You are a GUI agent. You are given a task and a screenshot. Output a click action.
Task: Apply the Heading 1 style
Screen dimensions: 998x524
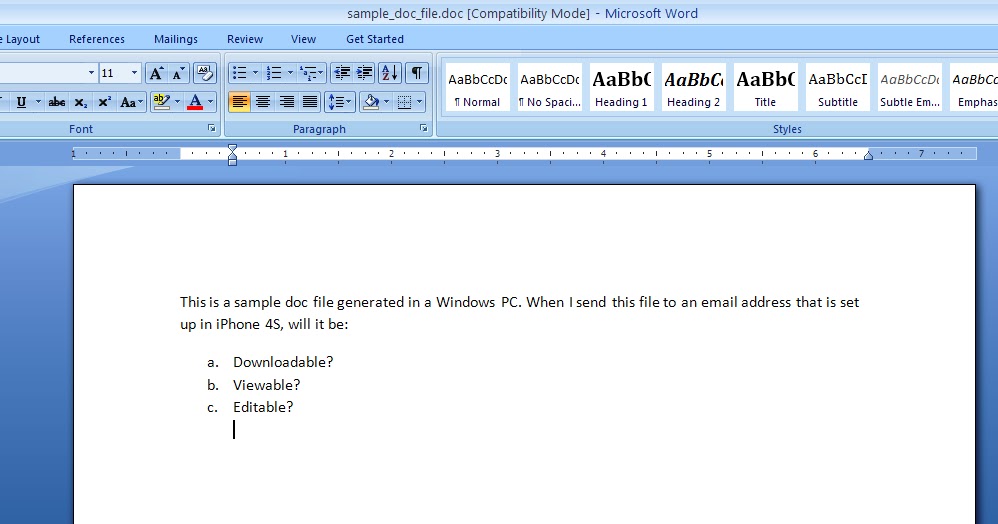(622, 87)
